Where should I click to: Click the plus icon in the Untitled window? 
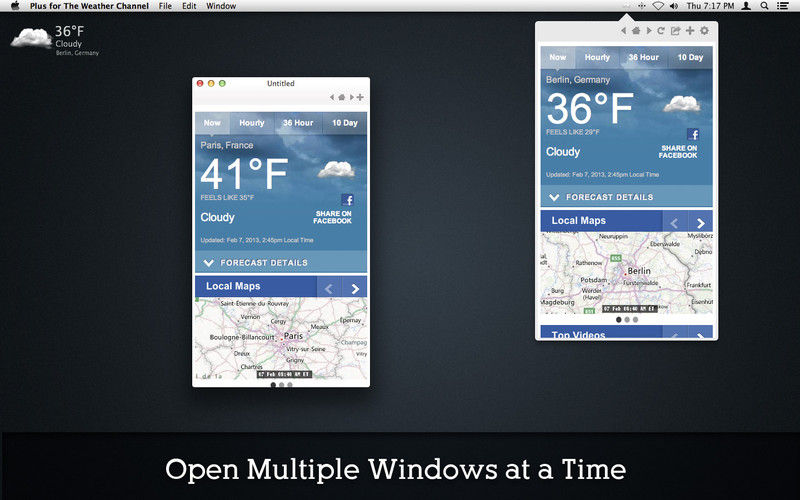point(360,97)
